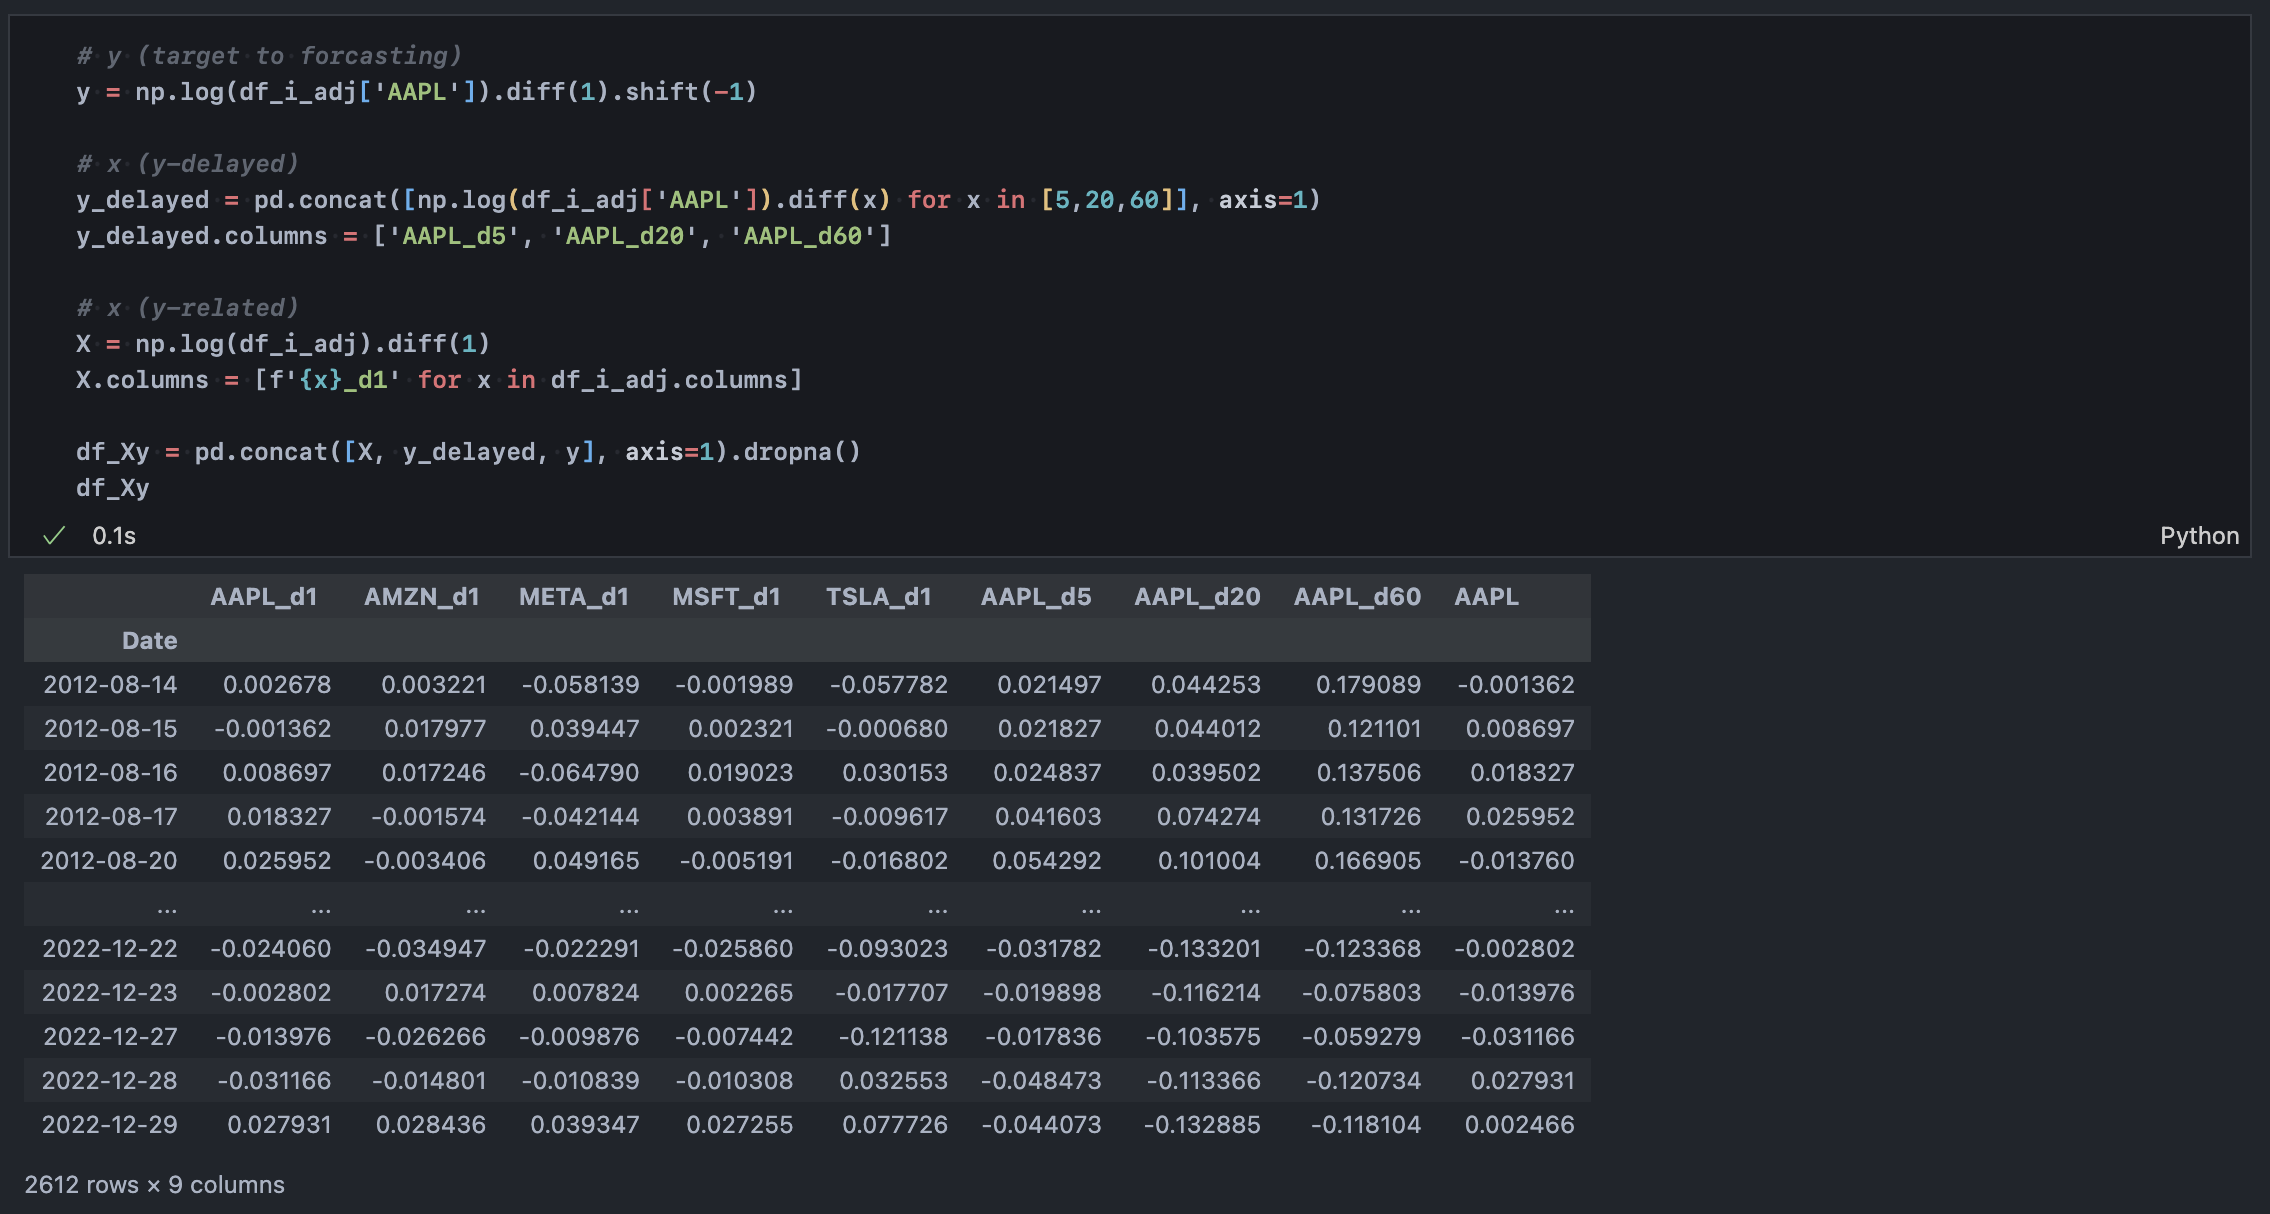Click the 0.074274 cell in AAPL_d20 column
2270x1214 pixels.
(x=1209, y=817)
